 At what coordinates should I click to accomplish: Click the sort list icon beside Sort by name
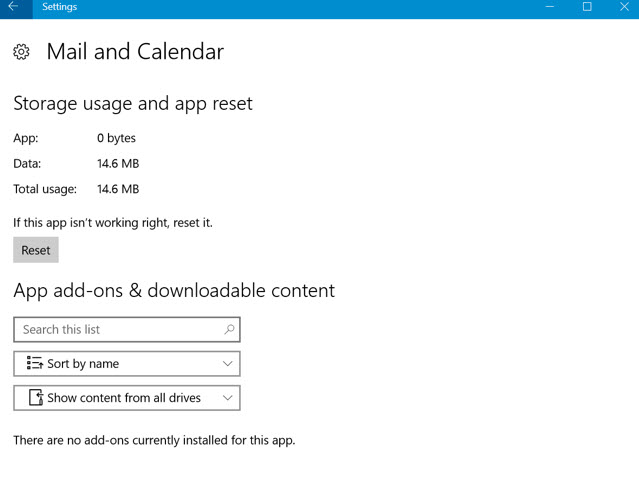coord(35,363)
